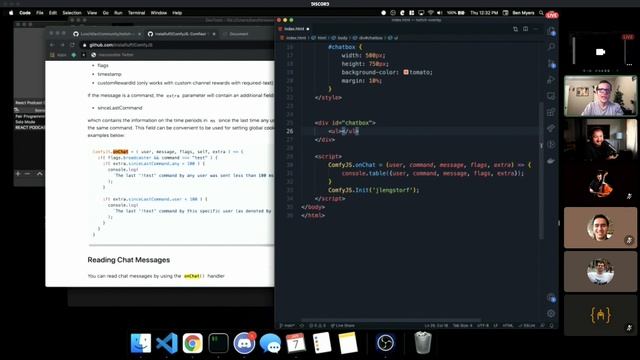Click the camera icon in Discord stream tile
The image size is (640, 360).
click(x=600, y=52)
